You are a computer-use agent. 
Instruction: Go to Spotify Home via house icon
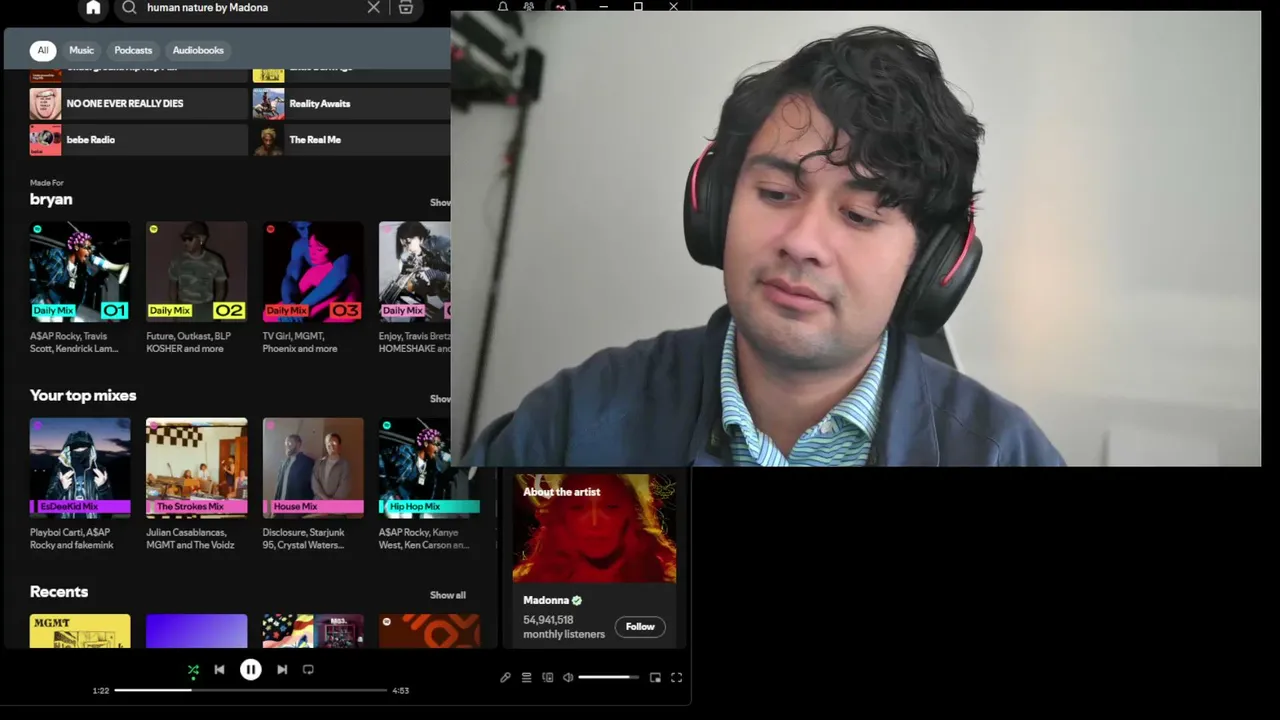(x=93, y=8)
